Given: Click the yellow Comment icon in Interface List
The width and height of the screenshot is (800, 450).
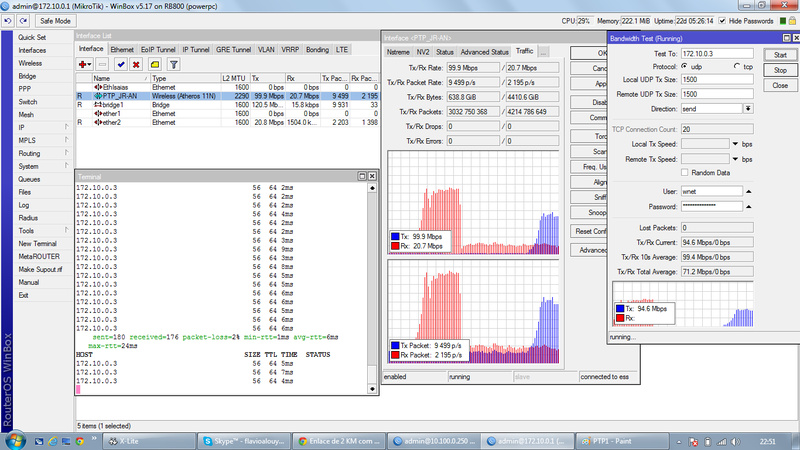Looking at the screenshot, I should (x=154, y=63).
